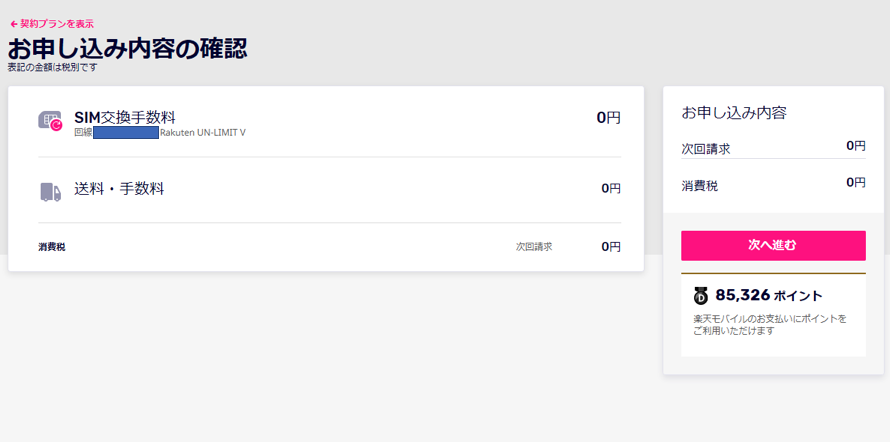Click the 85,326 ポイント balance
Screen dimensions: 890x442
(769, 295)
